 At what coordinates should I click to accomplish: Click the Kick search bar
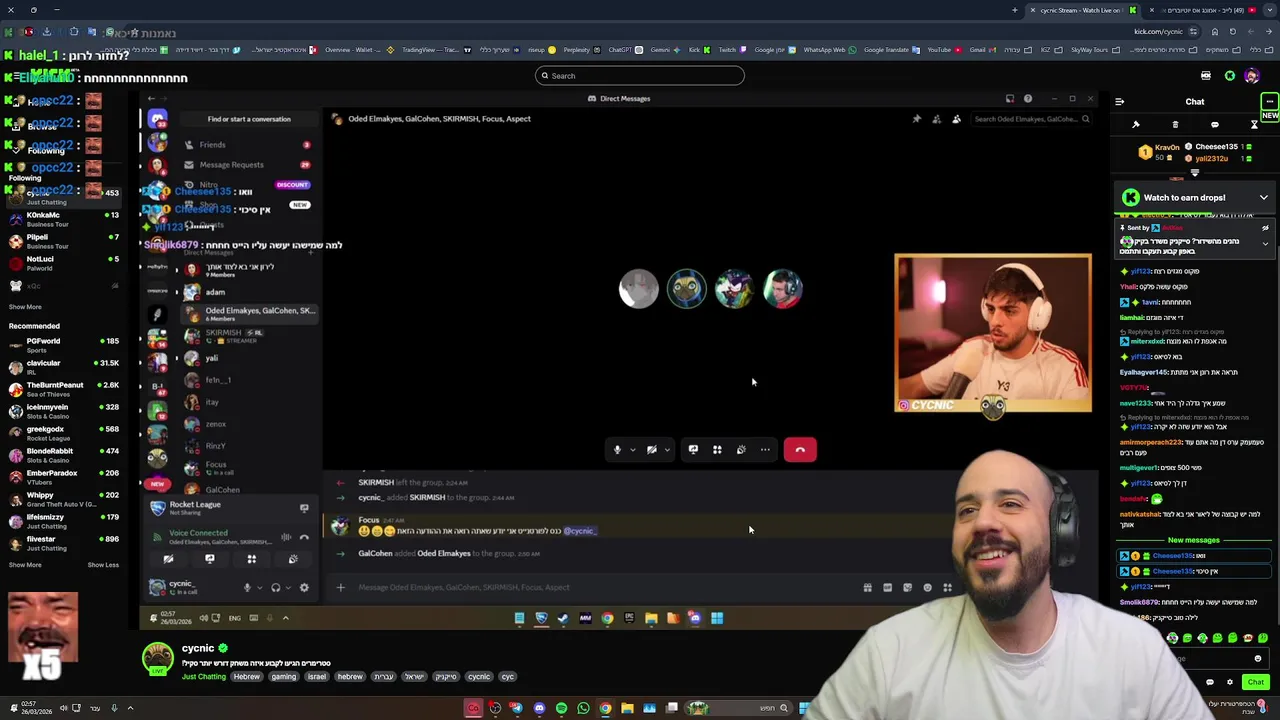tap(640, 76)
